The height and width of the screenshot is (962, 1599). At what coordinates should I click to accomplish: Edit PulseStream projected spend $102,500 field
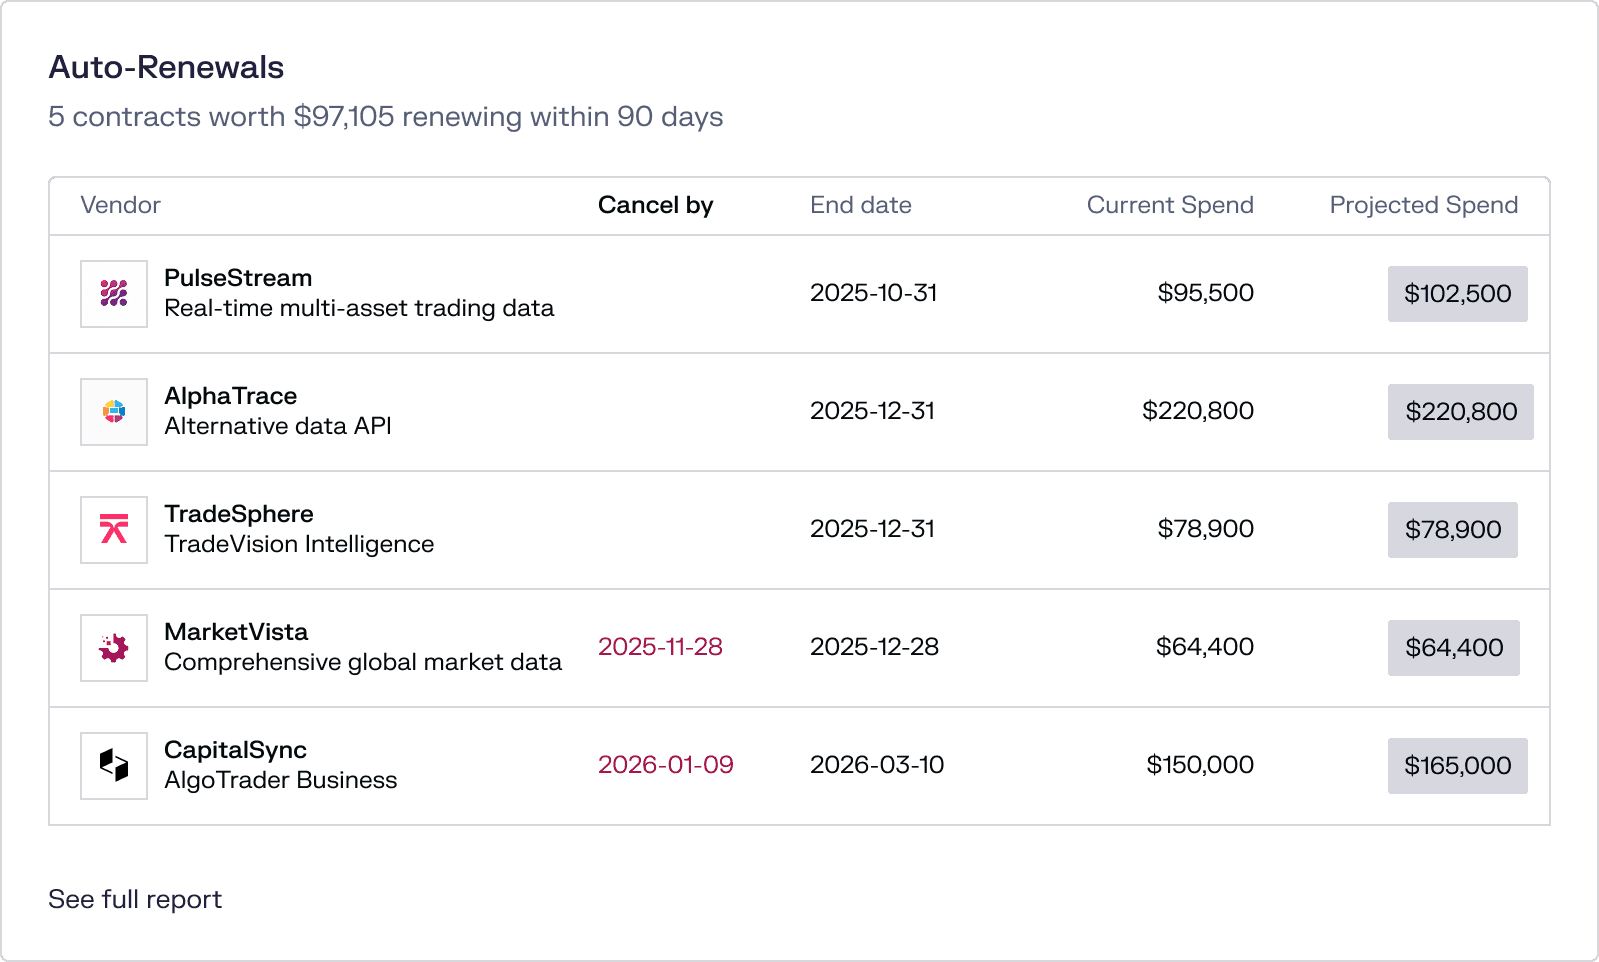pyautogui.click(x=1457, y=294)
